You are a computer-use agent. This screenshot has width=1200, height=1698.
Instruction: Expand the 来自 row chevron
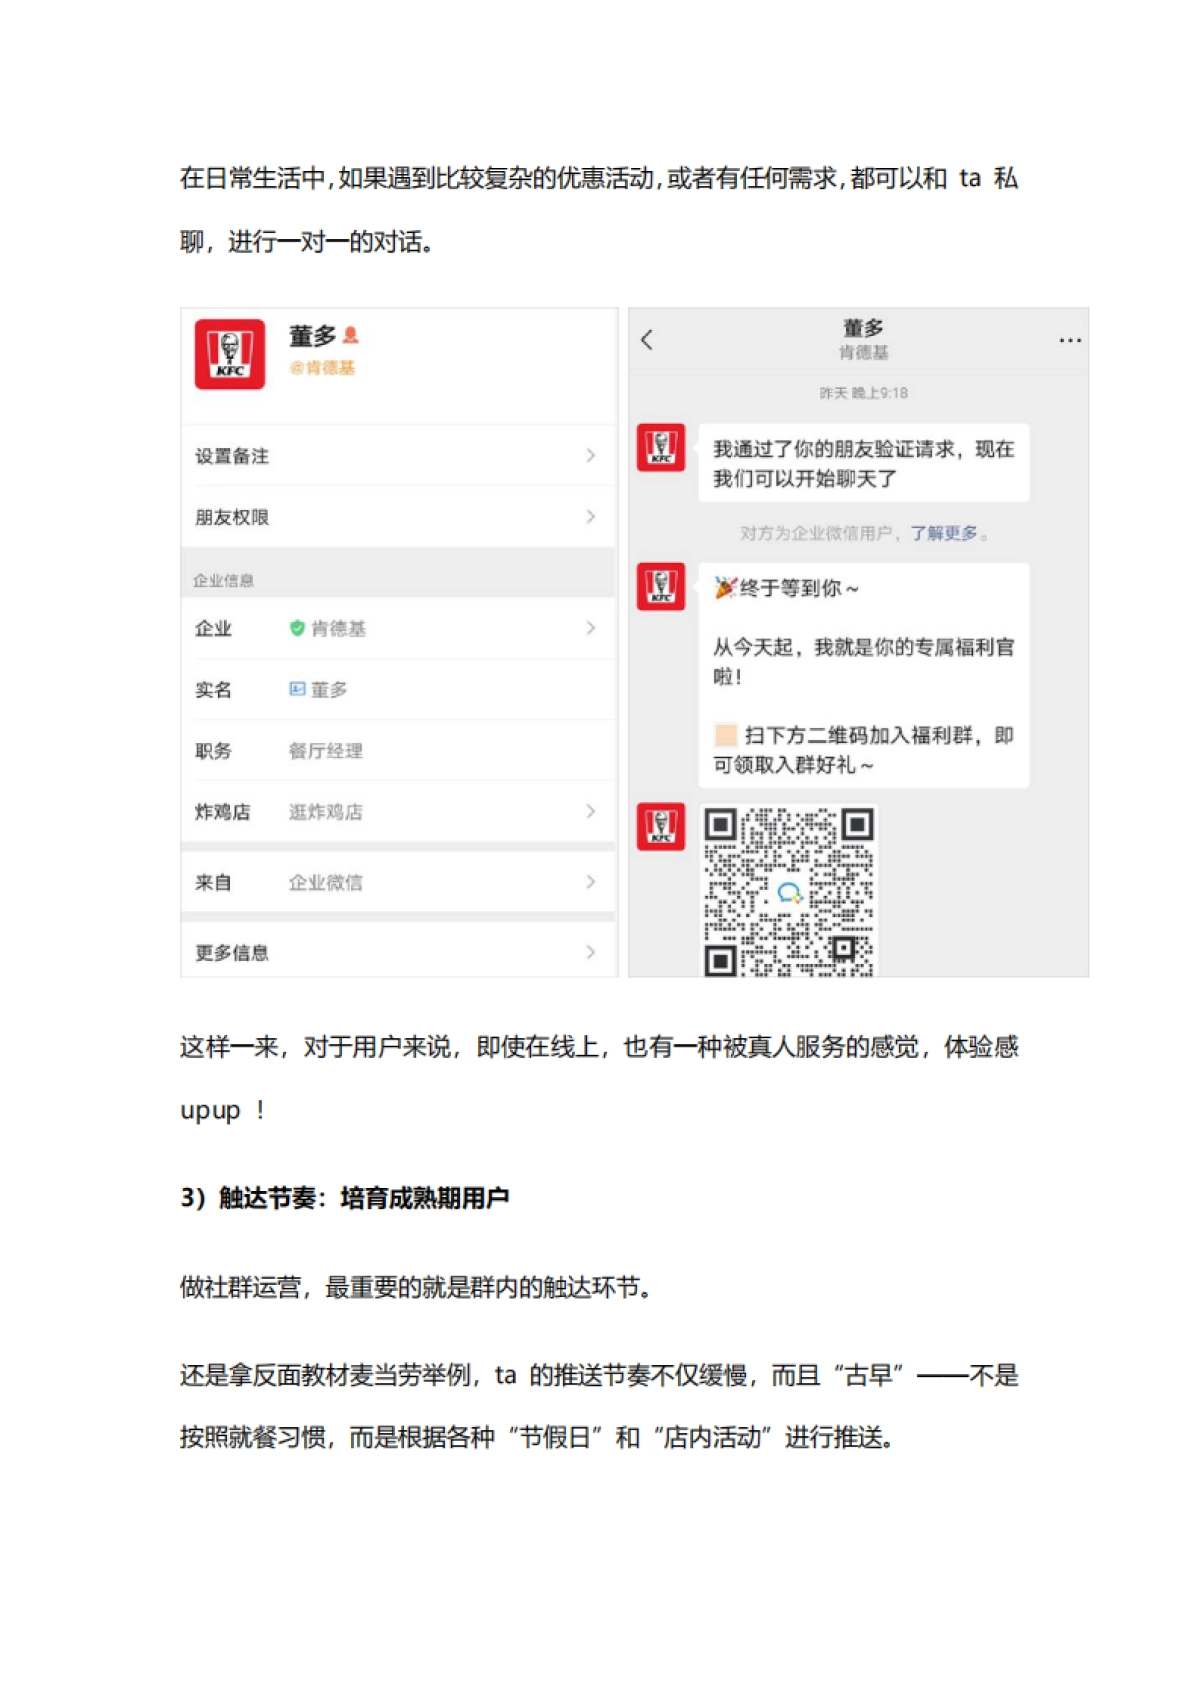point(591,882)
